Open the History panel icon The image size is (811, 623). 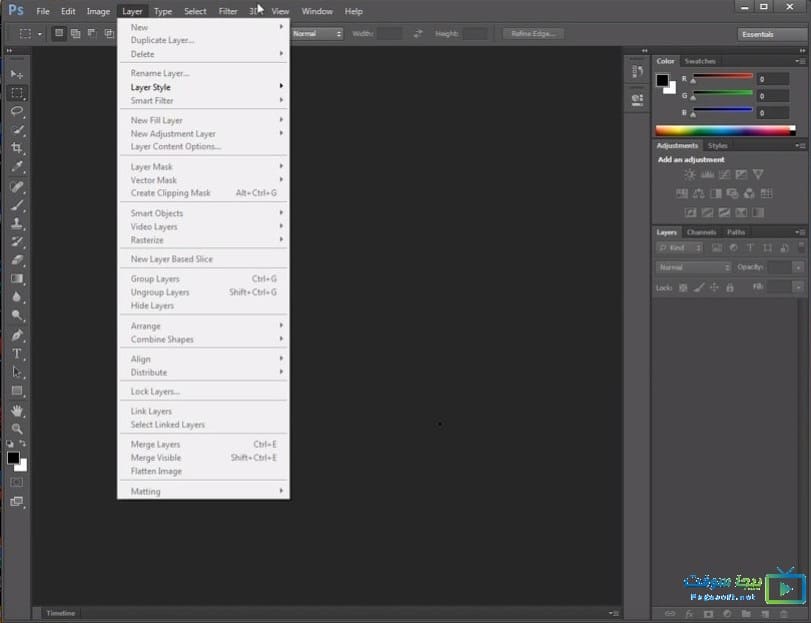[x=637, y=71]
